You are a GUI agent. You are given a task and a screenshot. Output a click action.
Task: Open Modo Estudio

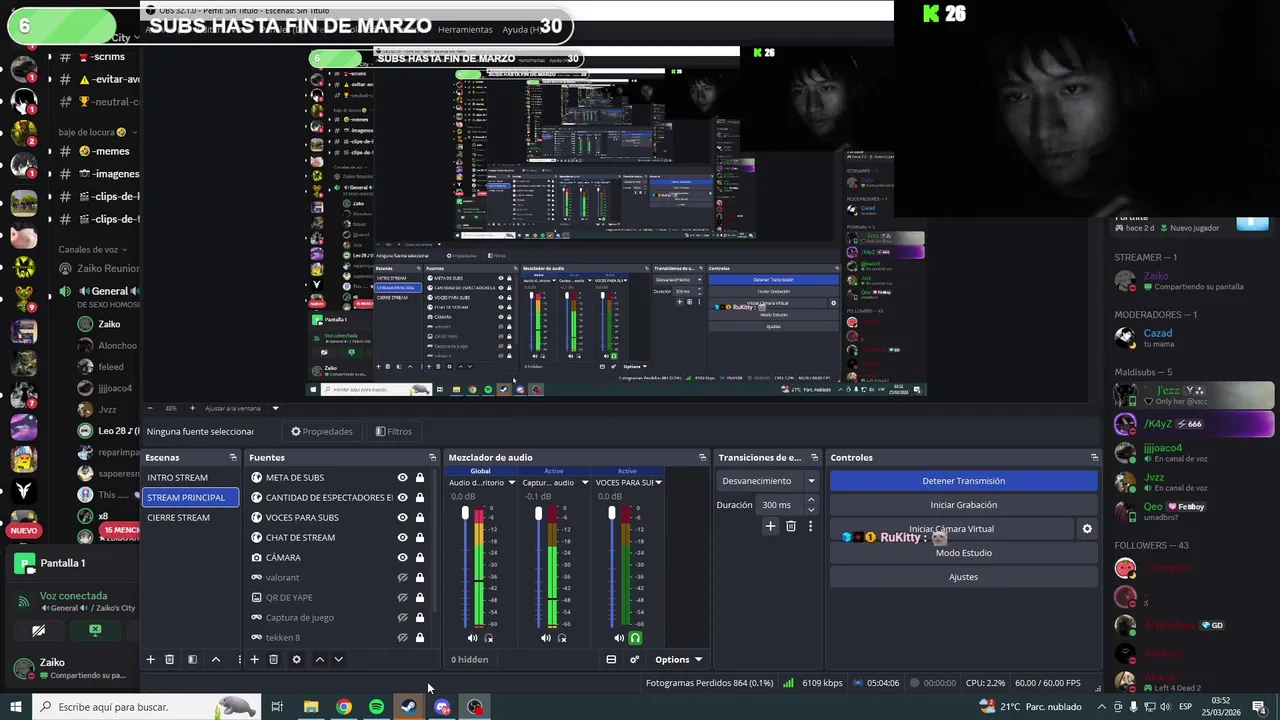click(x=963, y=553)
